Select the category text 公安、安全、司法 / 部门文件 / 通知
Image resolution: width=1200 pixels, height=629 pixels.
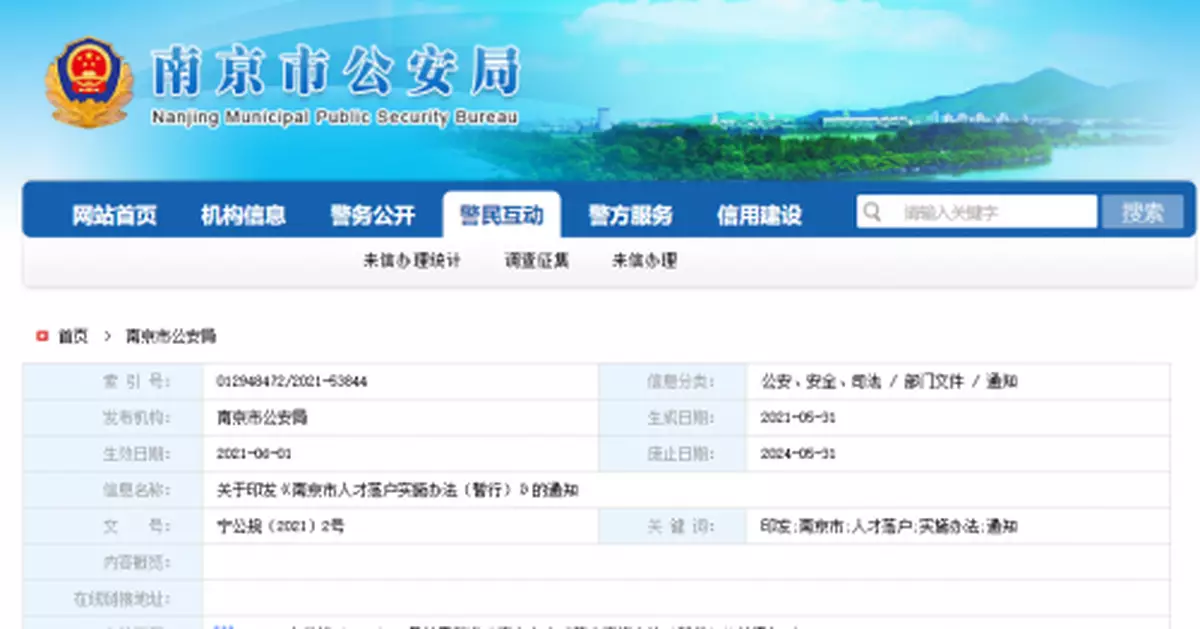[x=889, y=382]
